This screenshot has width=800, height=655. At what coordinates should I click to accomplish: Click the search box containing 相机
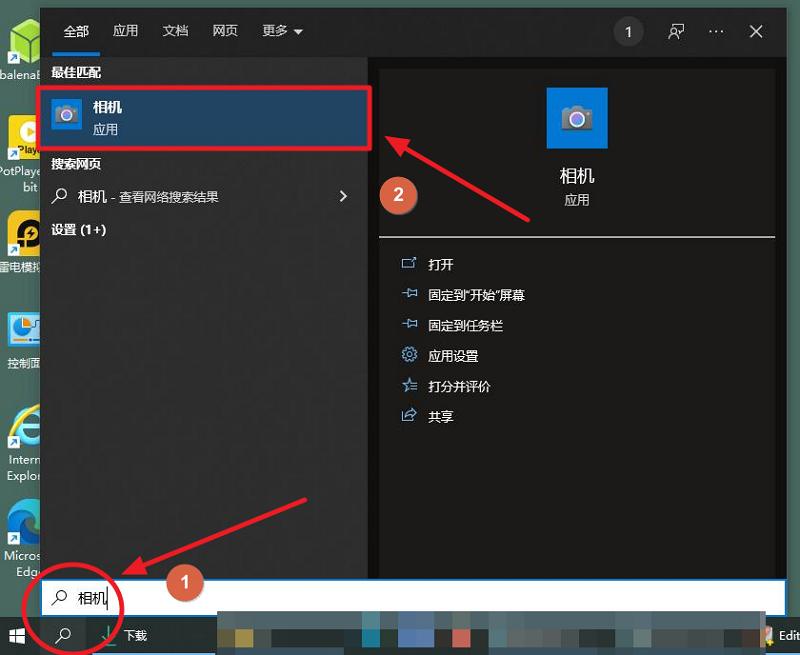tap(413, 597)
